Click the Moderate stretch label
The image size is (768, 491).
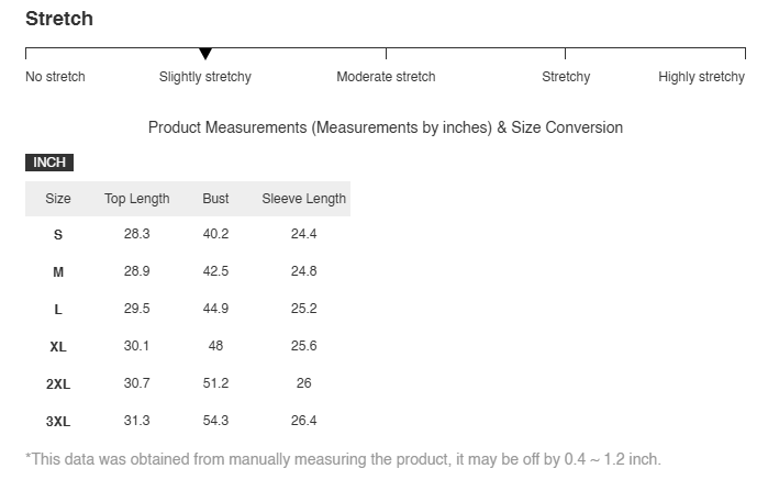[386, 77]
